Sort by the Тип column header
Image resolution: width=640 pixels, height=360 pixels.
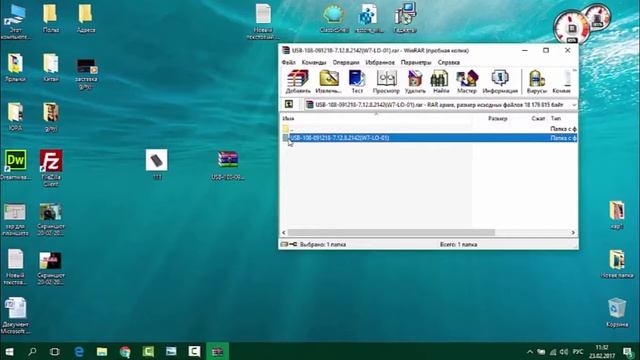point(556,118)
